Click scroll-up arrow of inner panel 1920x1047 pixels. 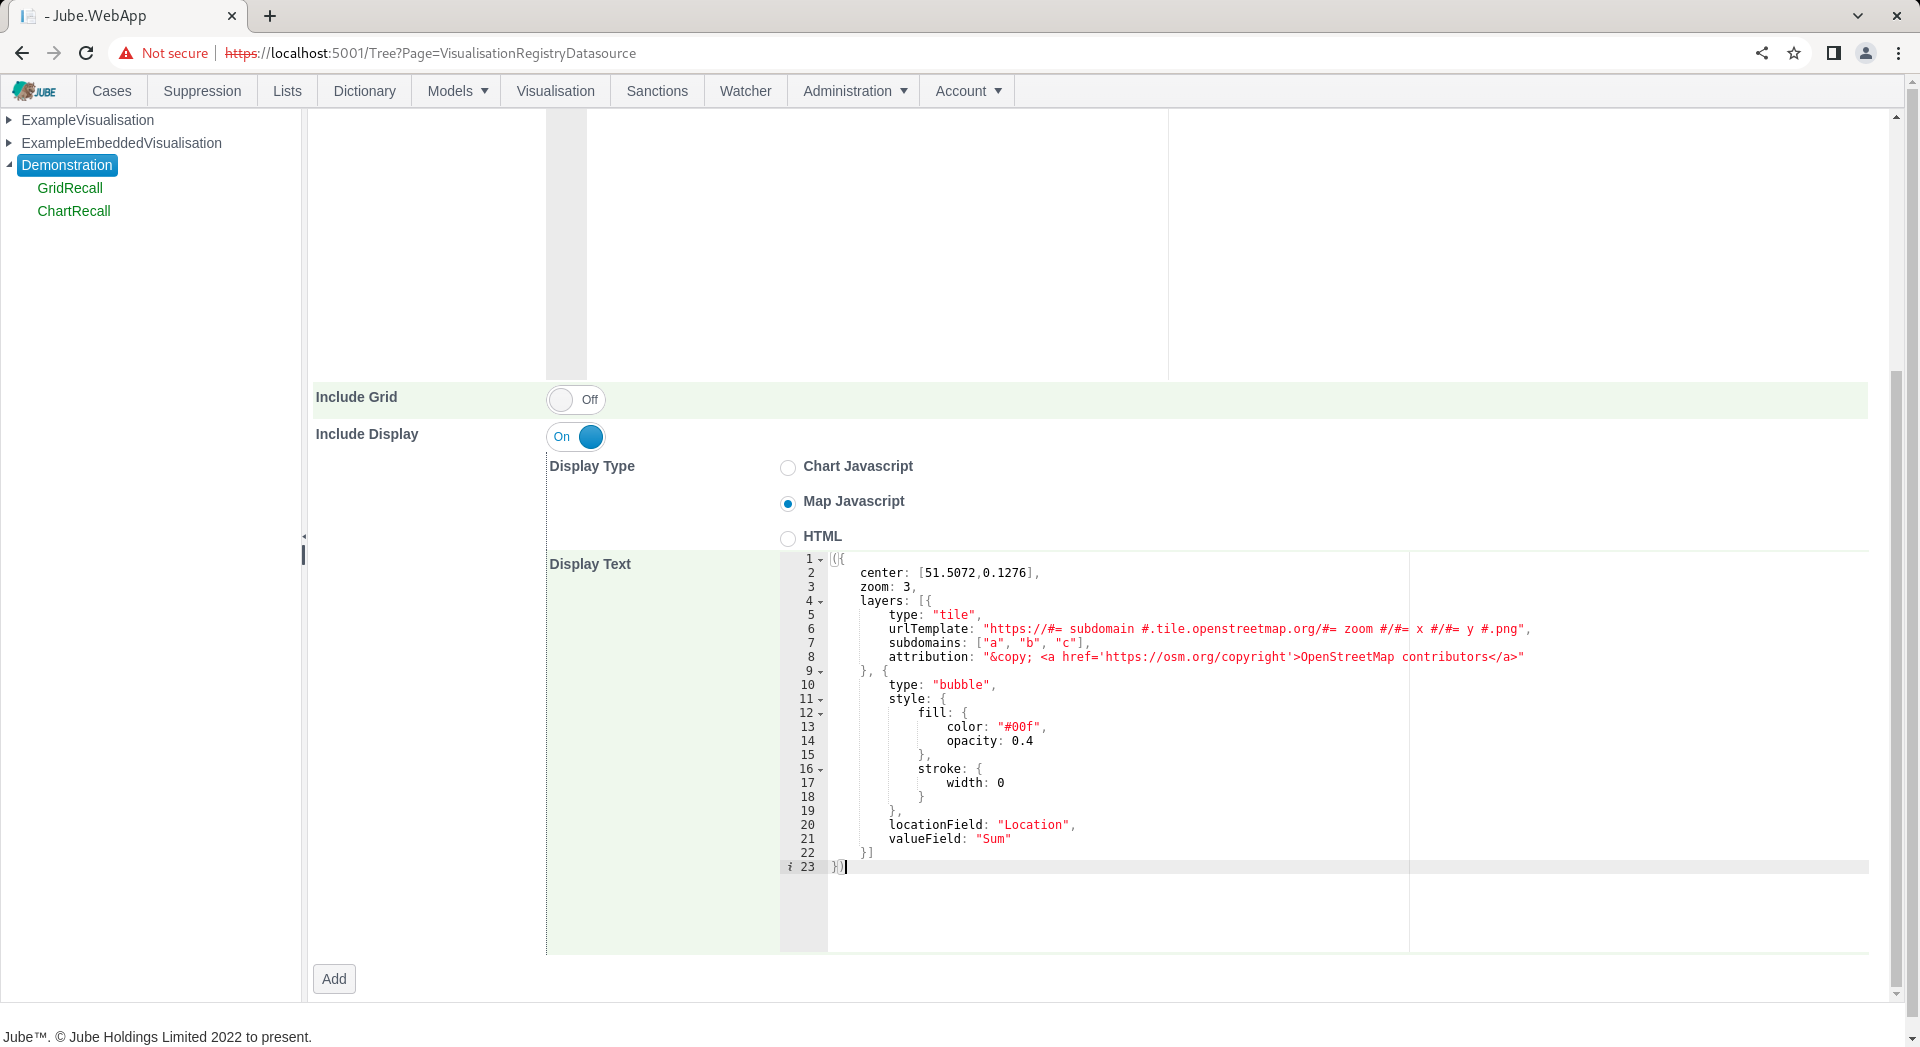(x=1896, y=118)
